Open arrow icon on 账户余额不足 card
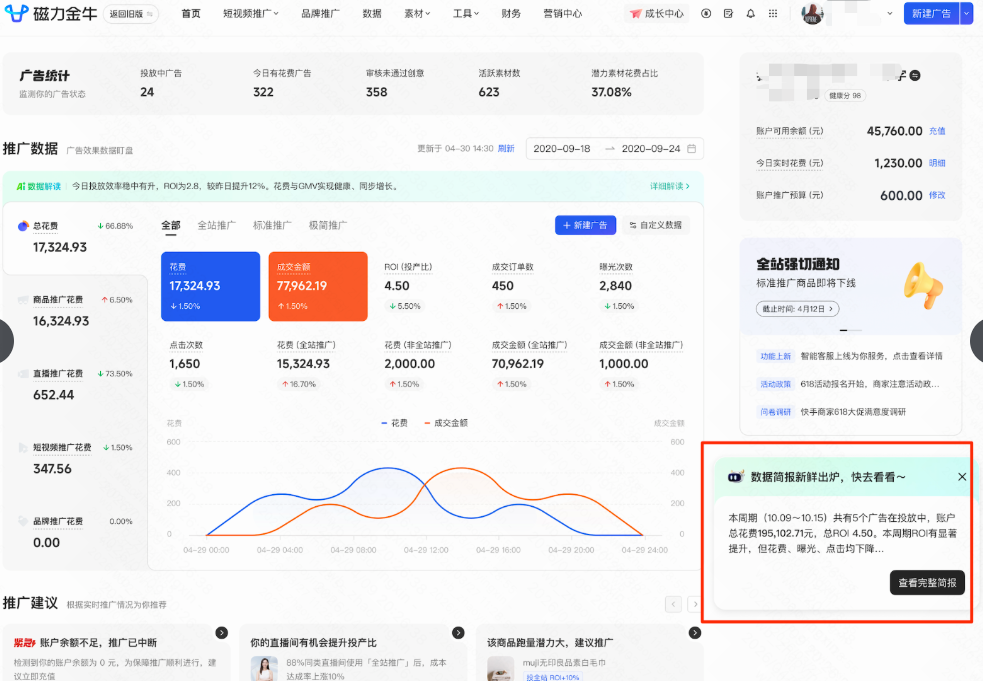Screen dimensions: 983x681 [x=222, y=633]
